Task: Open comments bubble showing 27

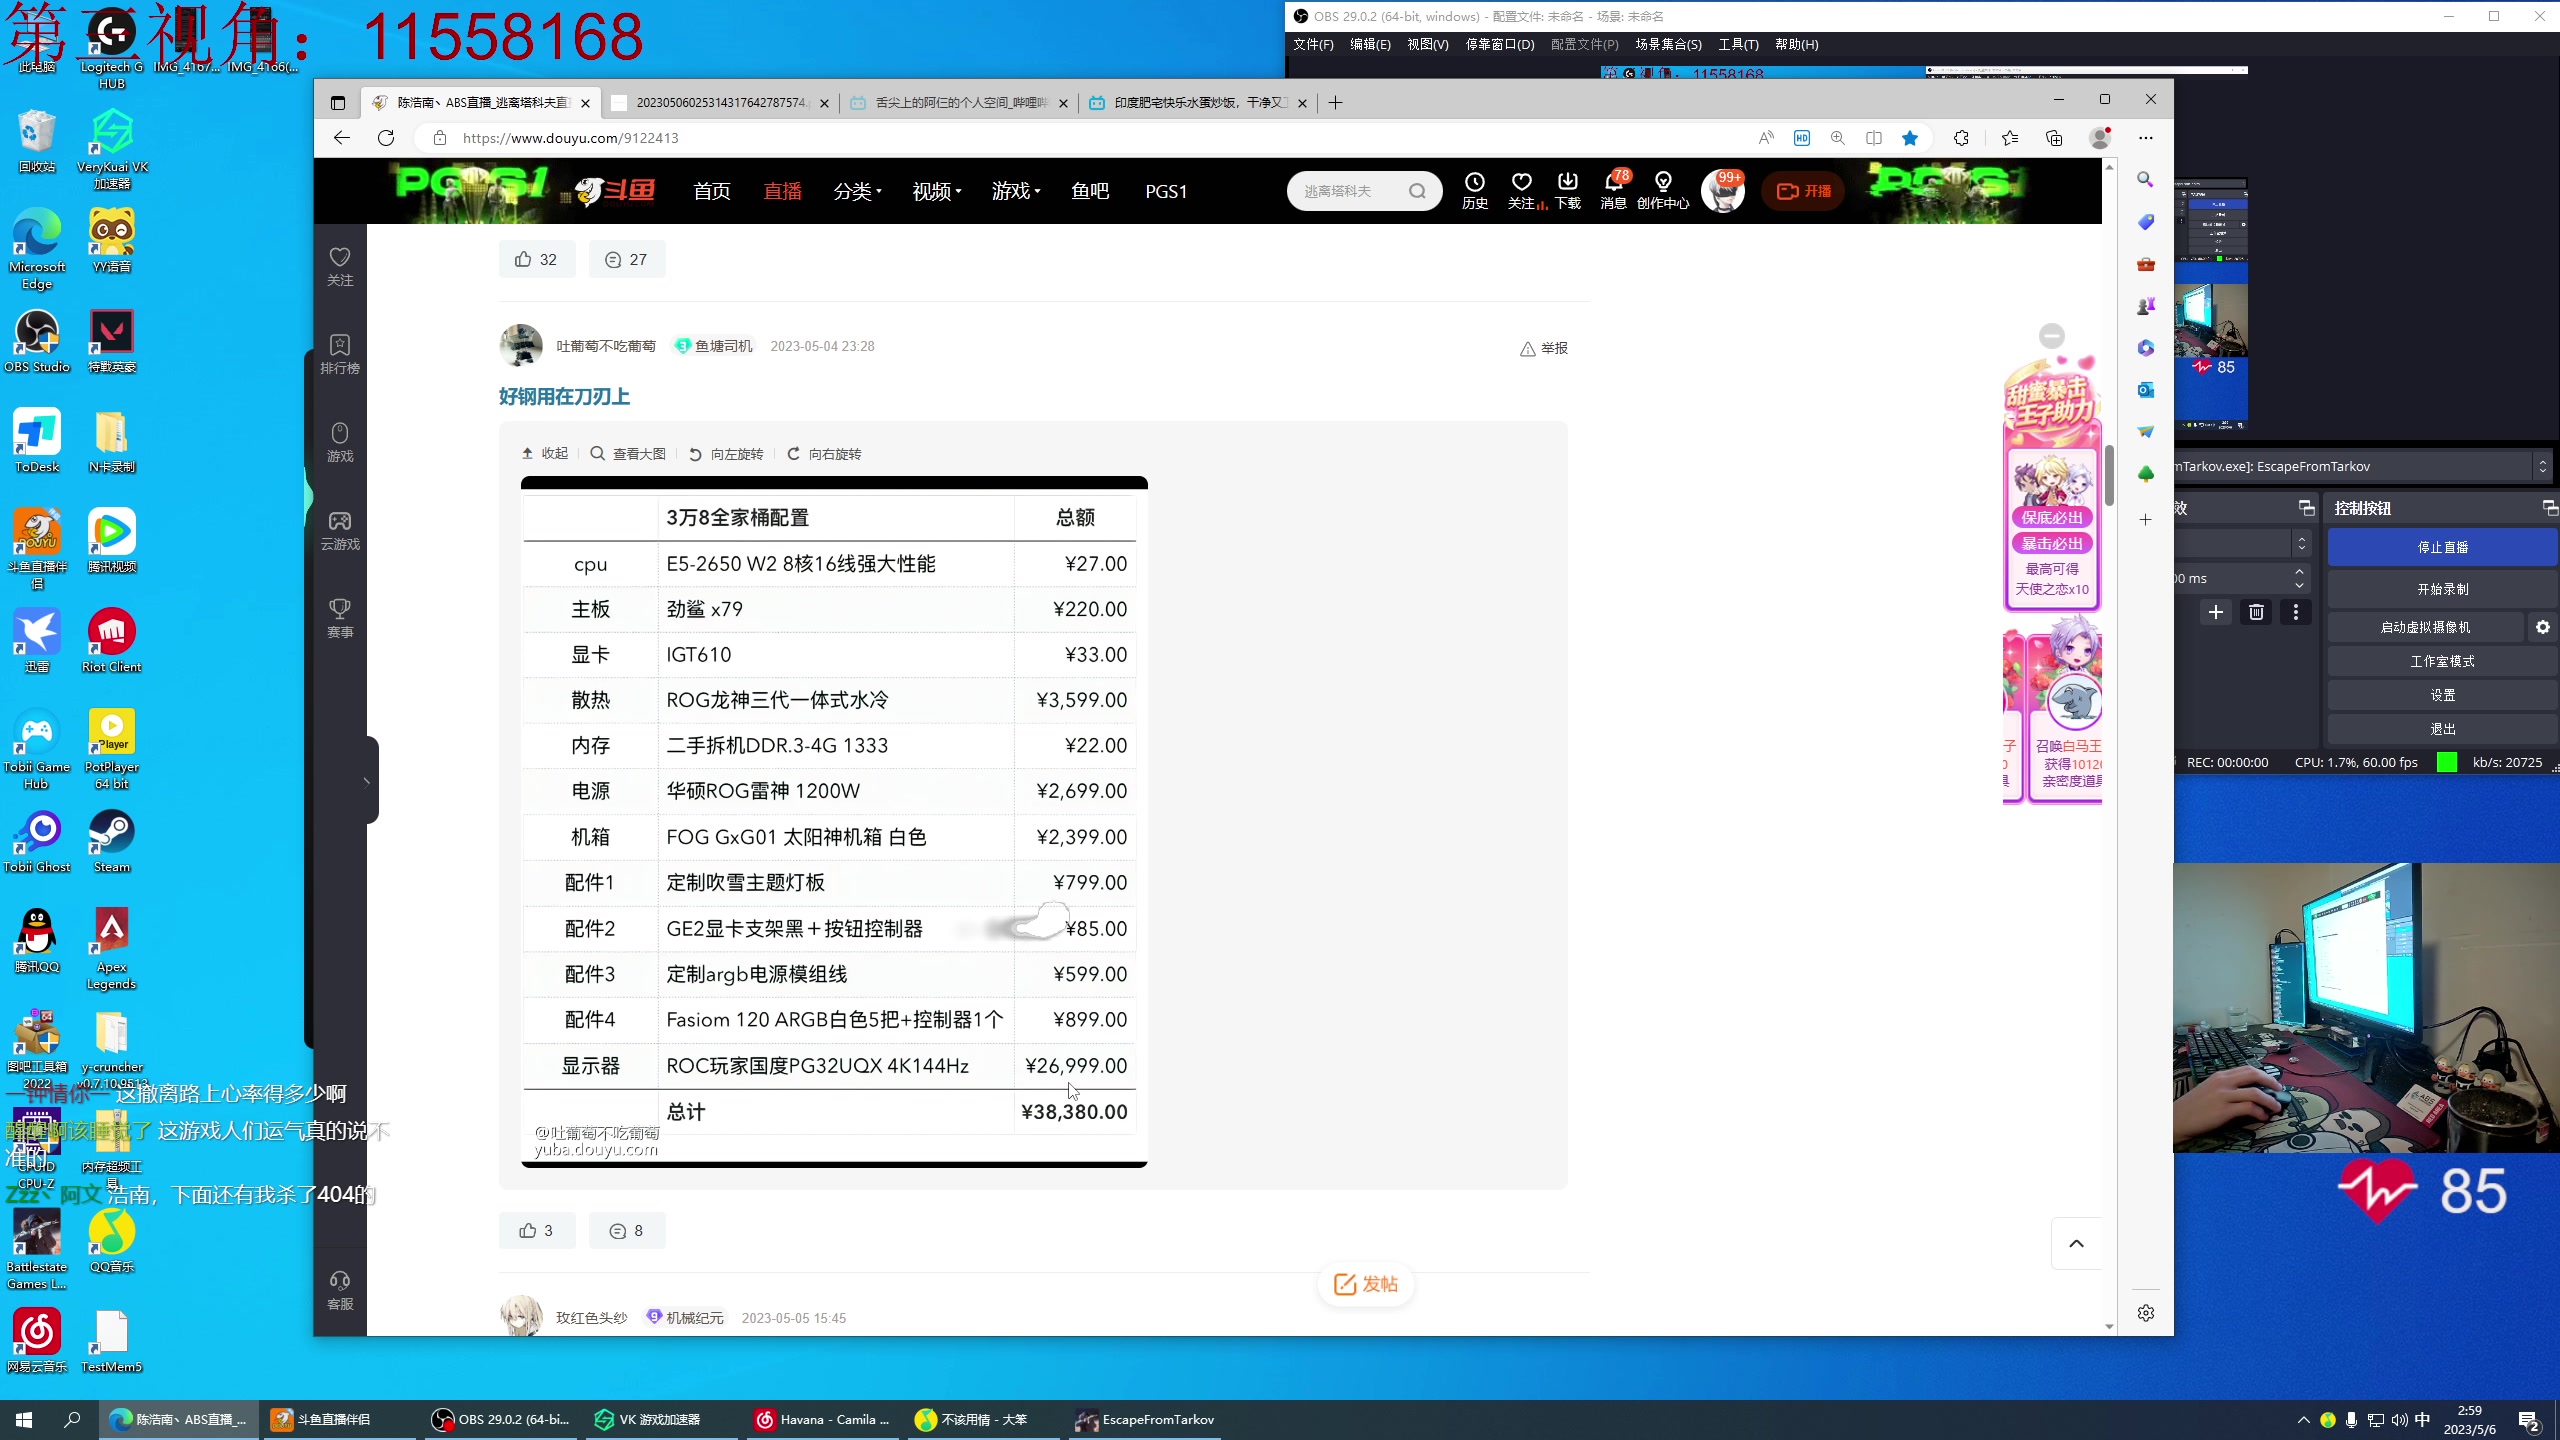Action: coord(626,259)
